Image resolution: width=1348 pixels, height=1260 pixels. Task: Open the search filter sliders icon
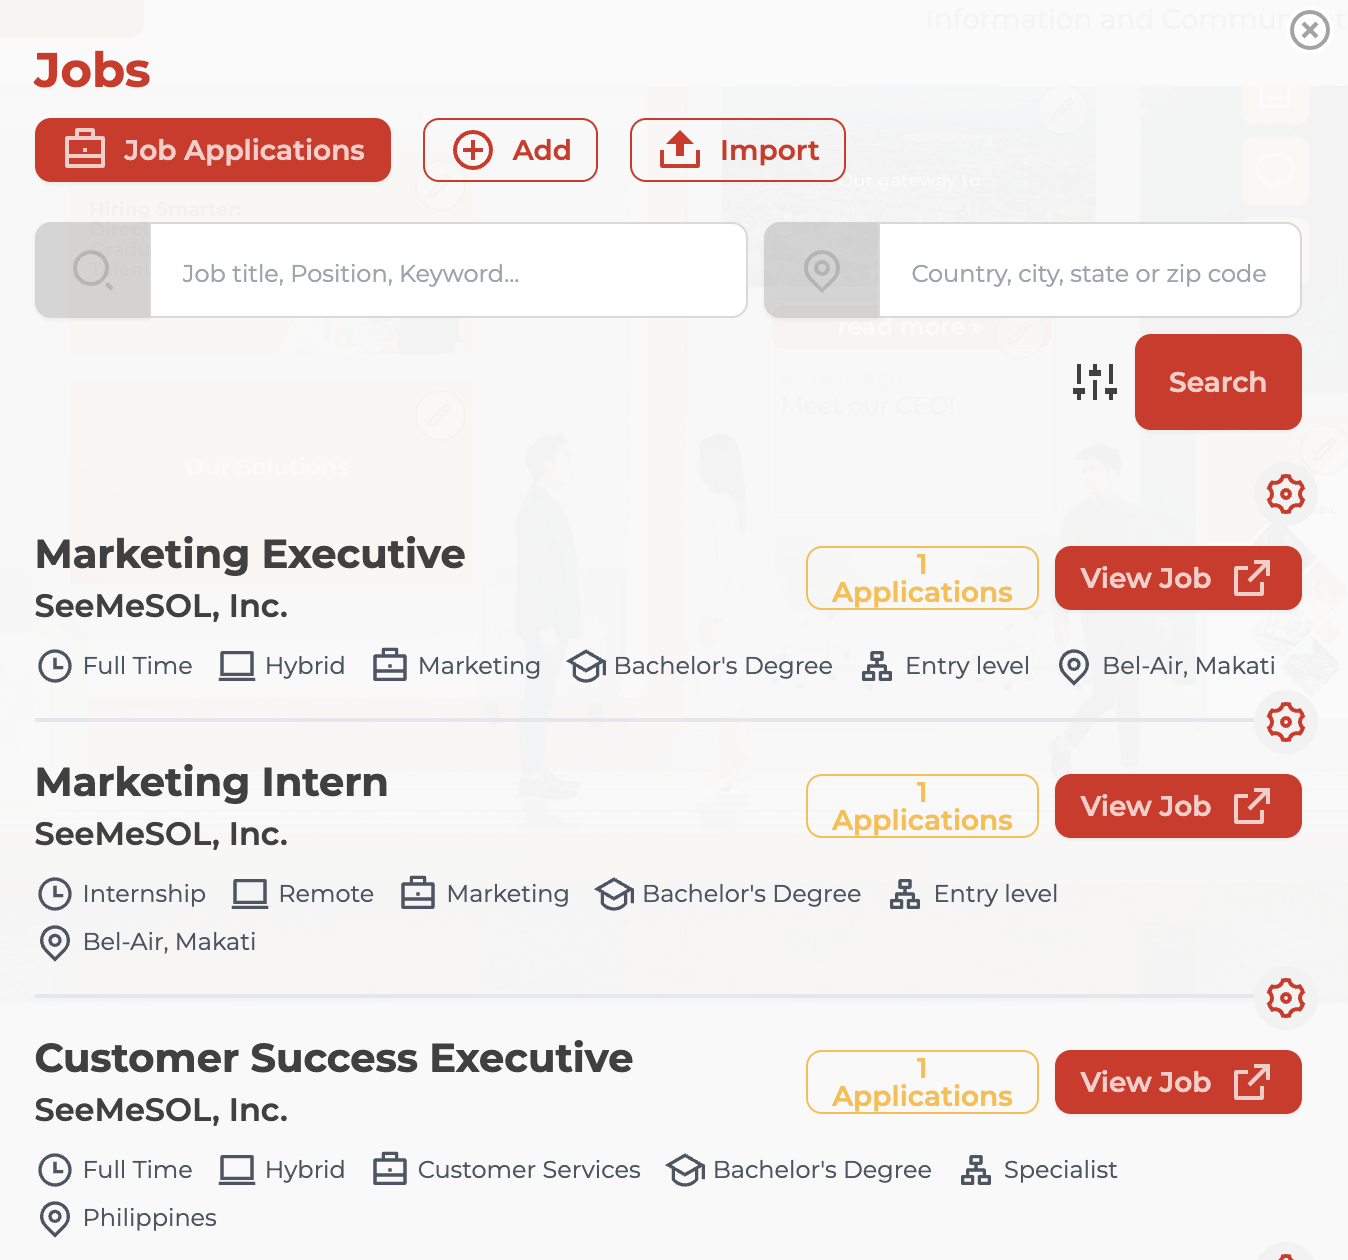tap(1095, 382)
